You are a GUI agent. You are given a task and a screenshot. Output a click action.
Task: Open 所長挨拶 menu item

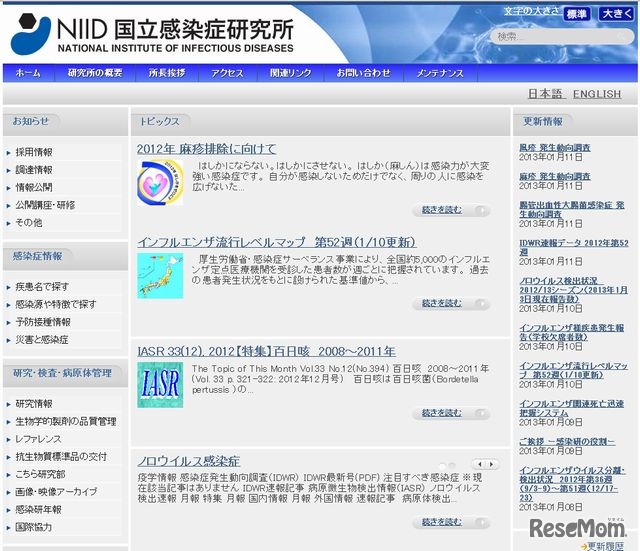(x=167, y=73)
